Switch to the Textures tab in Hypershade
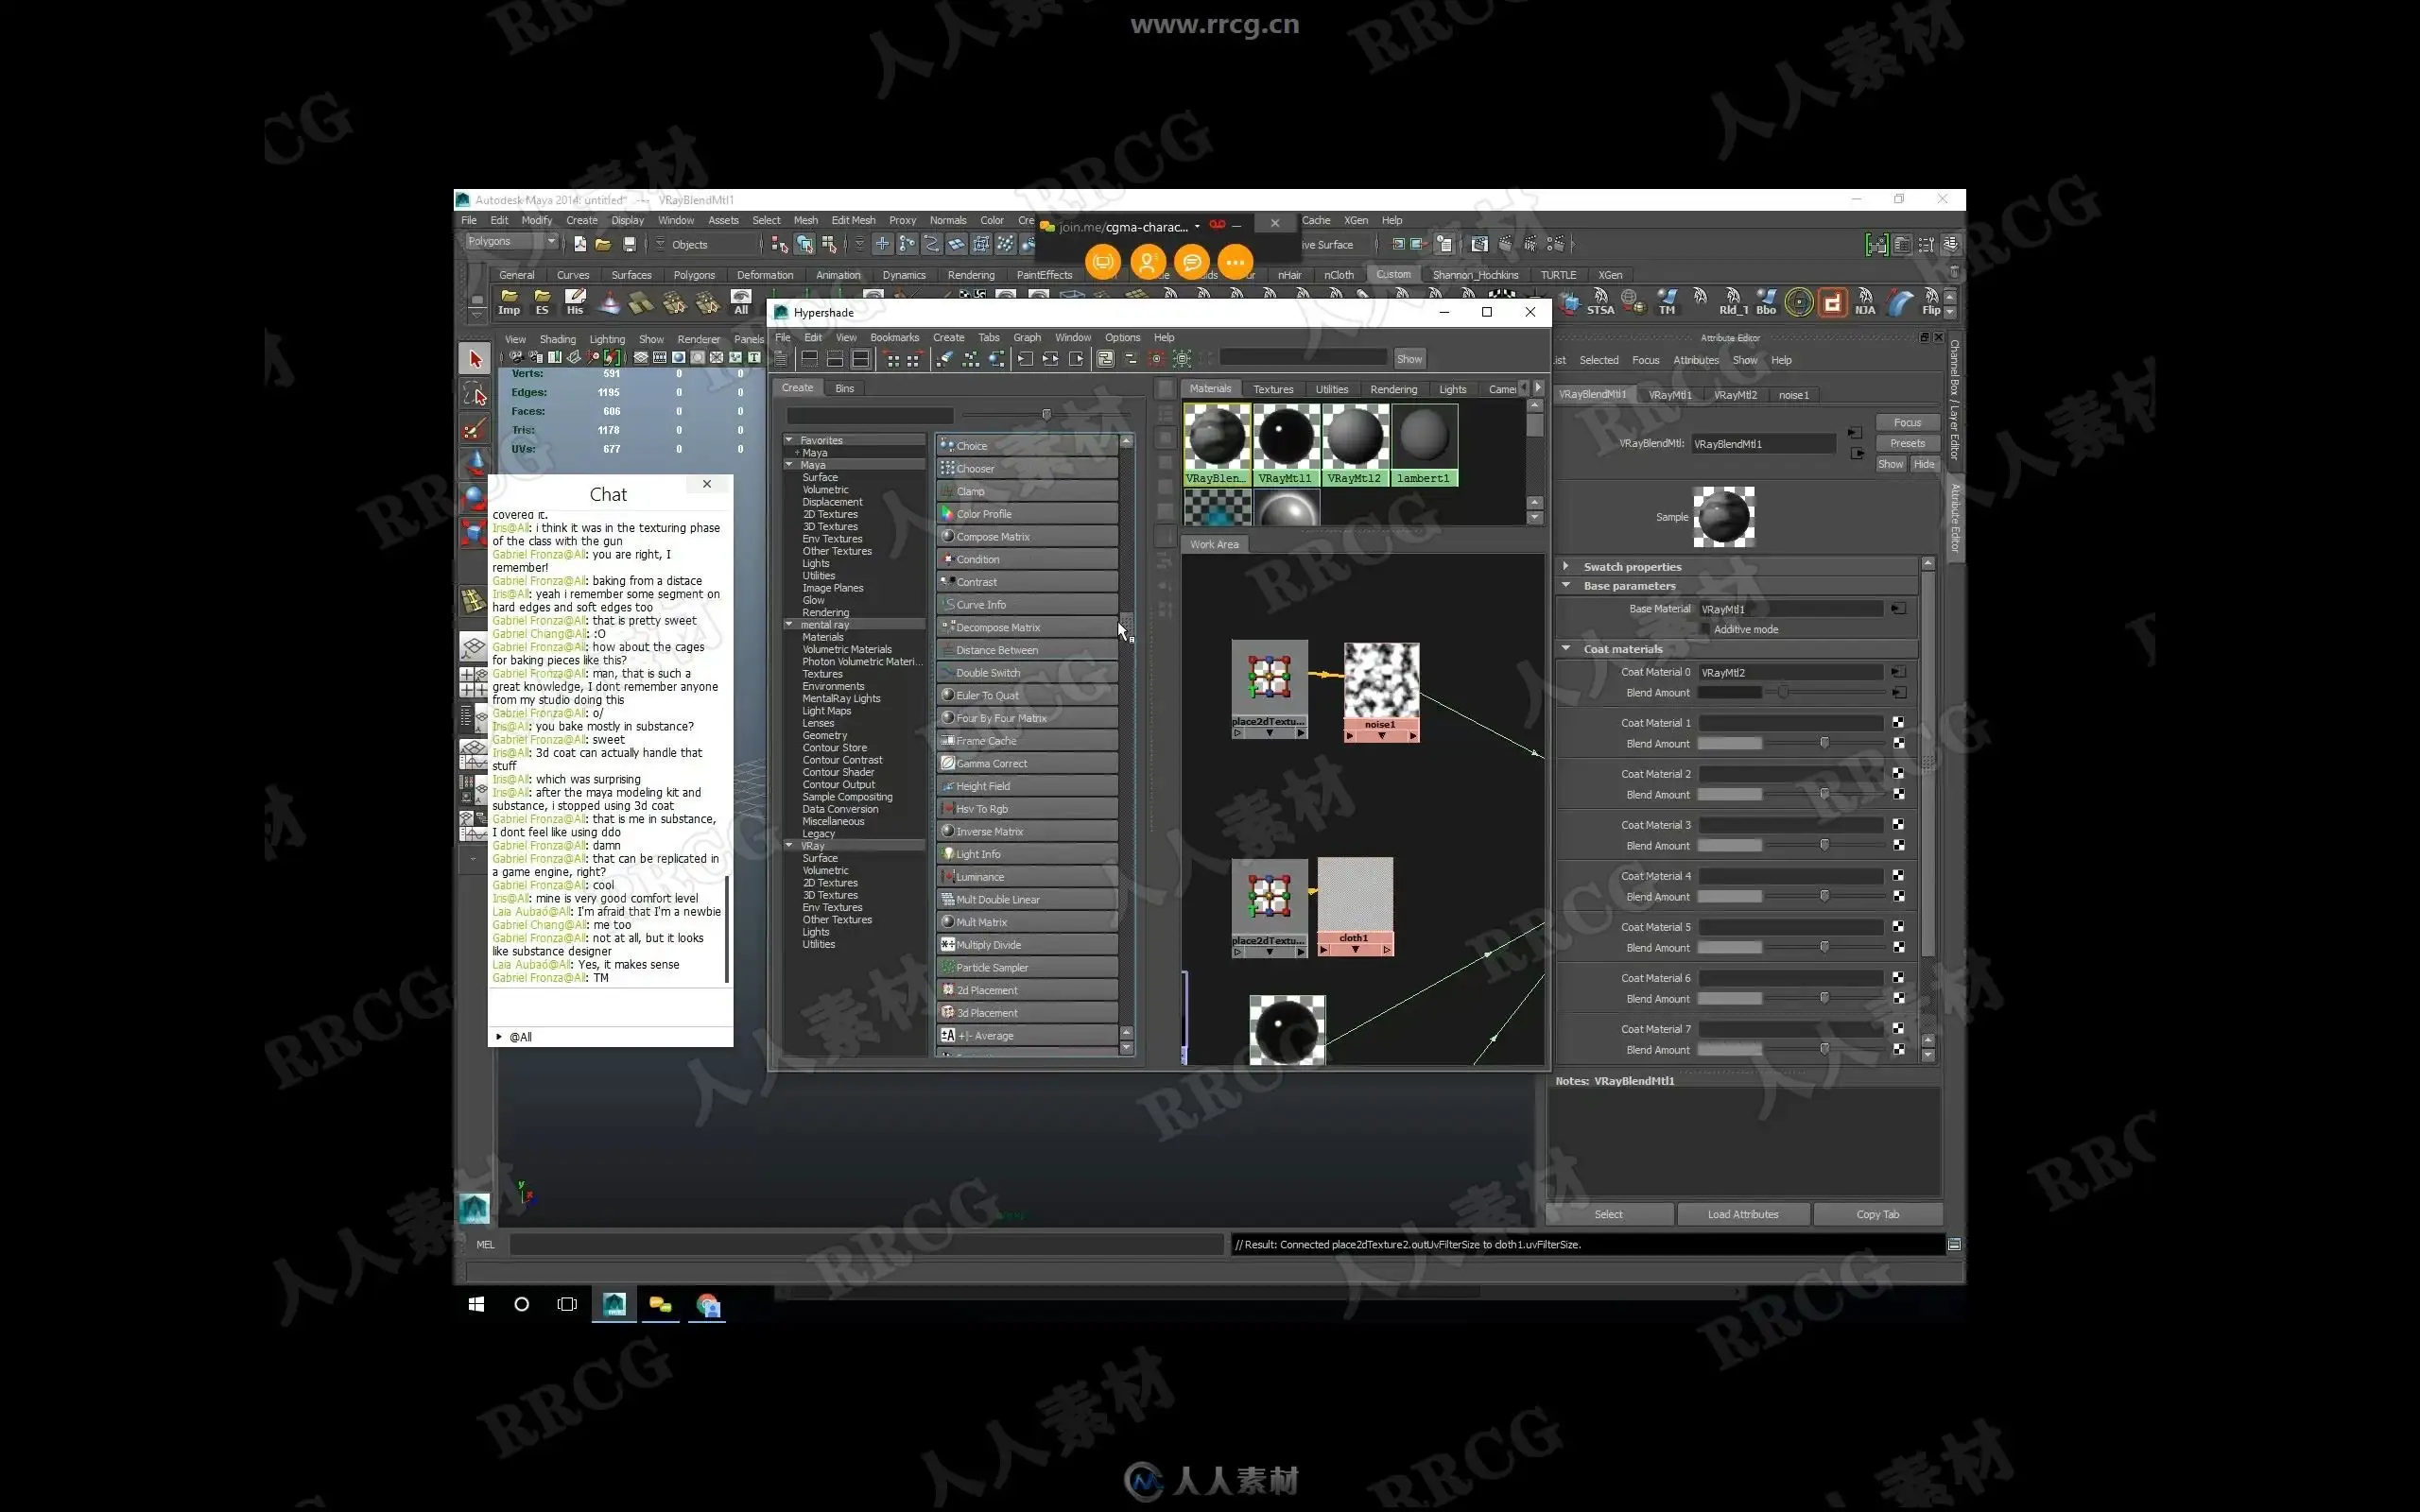Image resolution: width=2420 pixels, height=1512 pixels. click(1273, 389)
